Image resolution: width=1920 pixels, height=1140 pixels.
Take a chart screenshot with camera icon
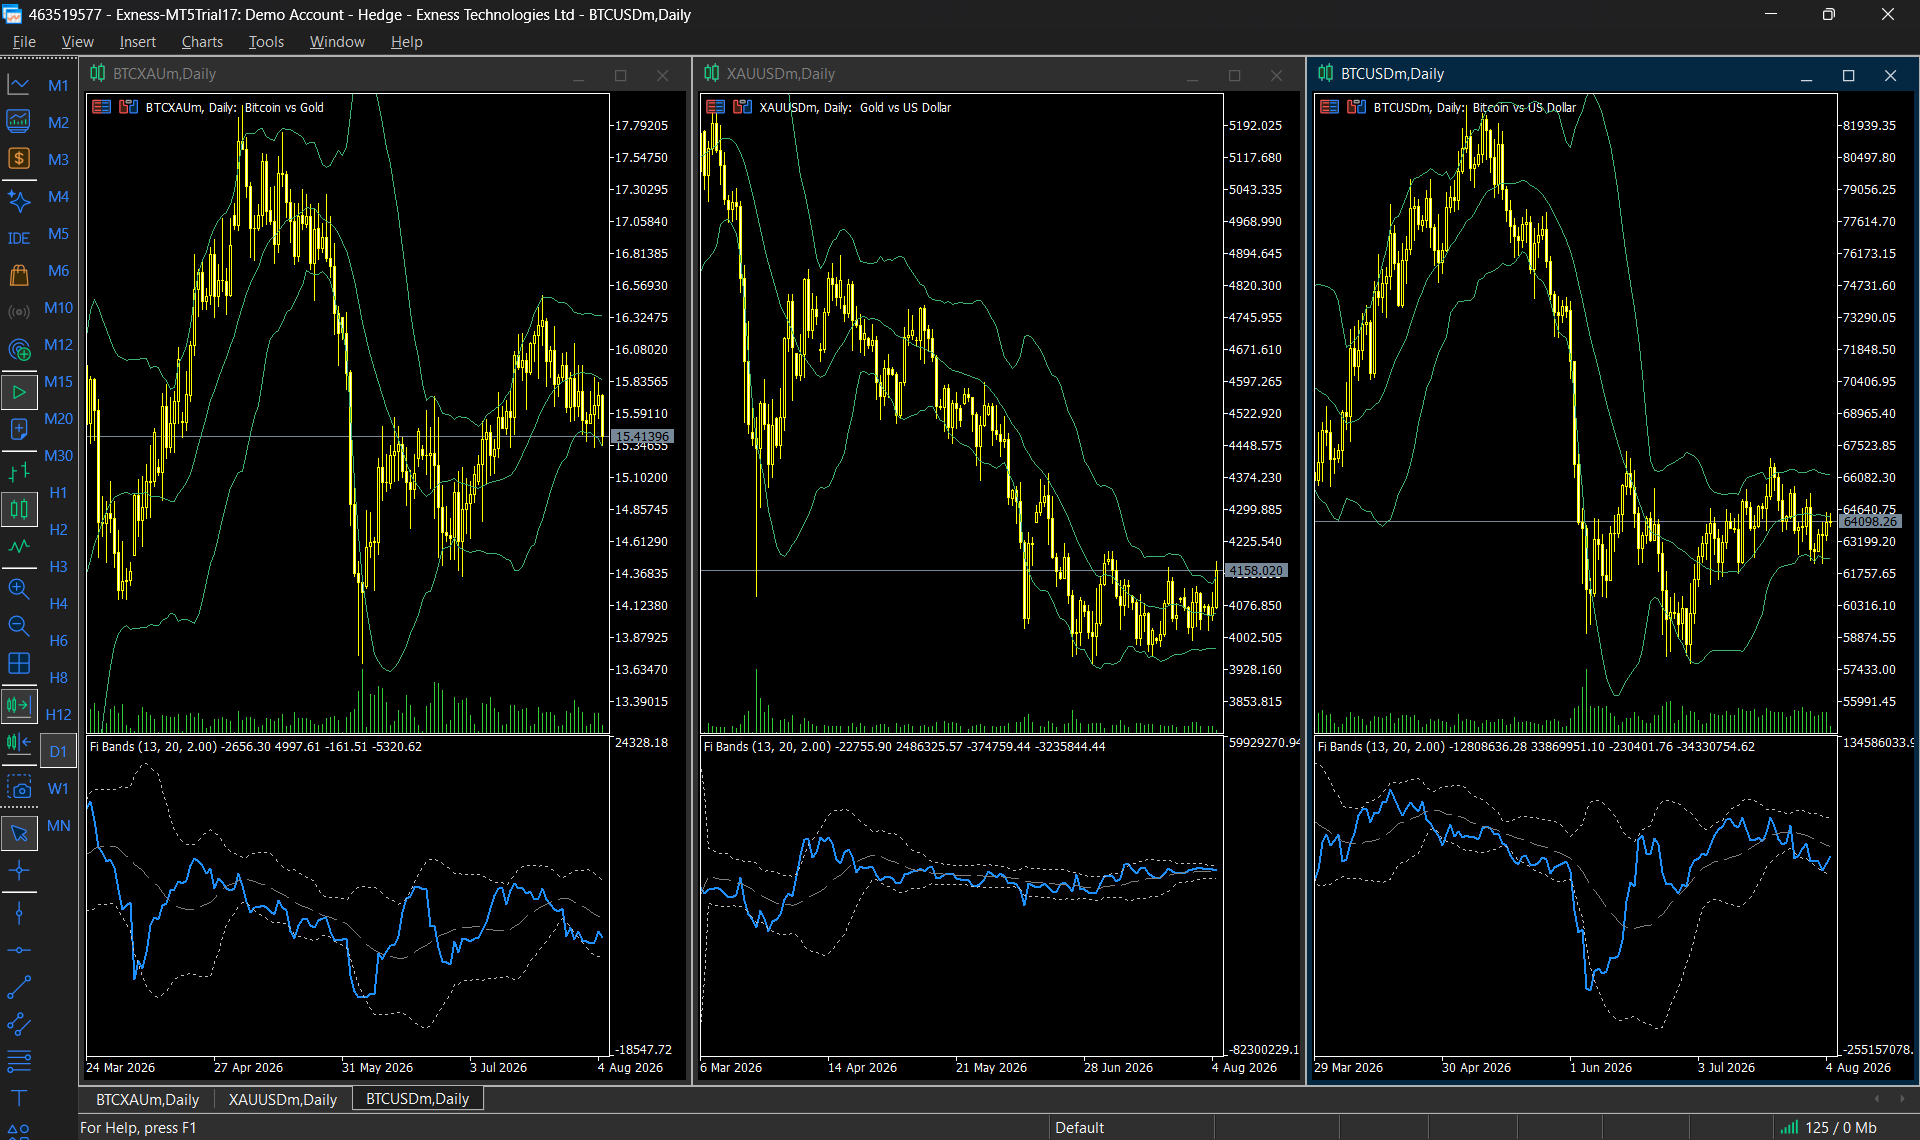[x=19, y=788]
